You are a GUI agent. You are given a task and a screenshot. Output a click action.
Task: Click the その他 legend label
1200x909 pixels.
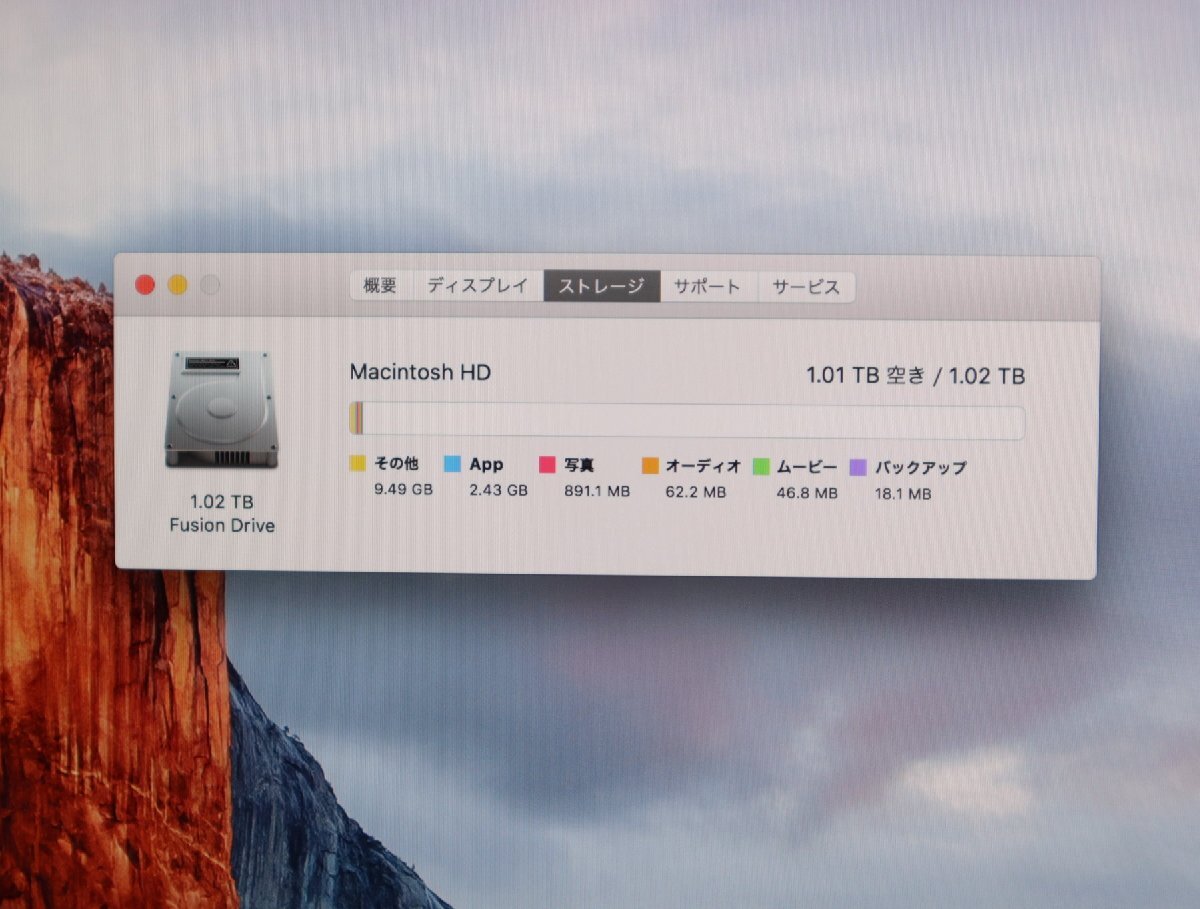click(x=396, y=464)
